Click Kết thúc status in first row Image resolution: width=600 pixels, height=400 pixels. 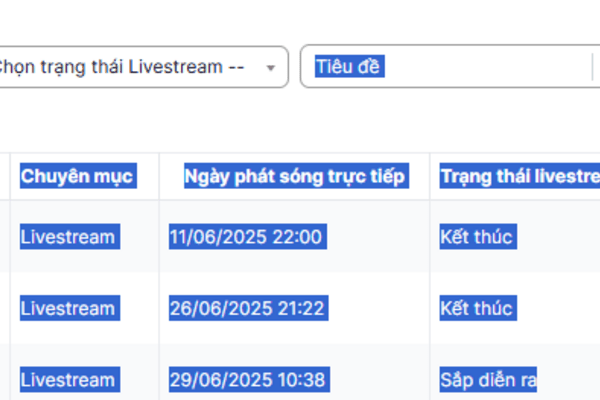476,237
